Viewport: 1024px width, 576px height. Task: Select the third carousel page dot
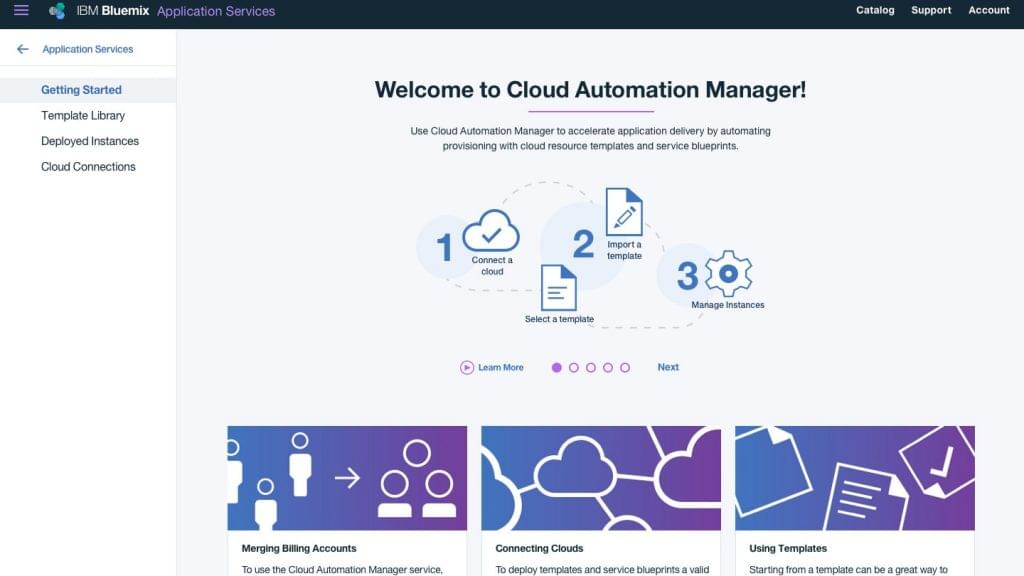pyautogui.click(x=590, y=368)
